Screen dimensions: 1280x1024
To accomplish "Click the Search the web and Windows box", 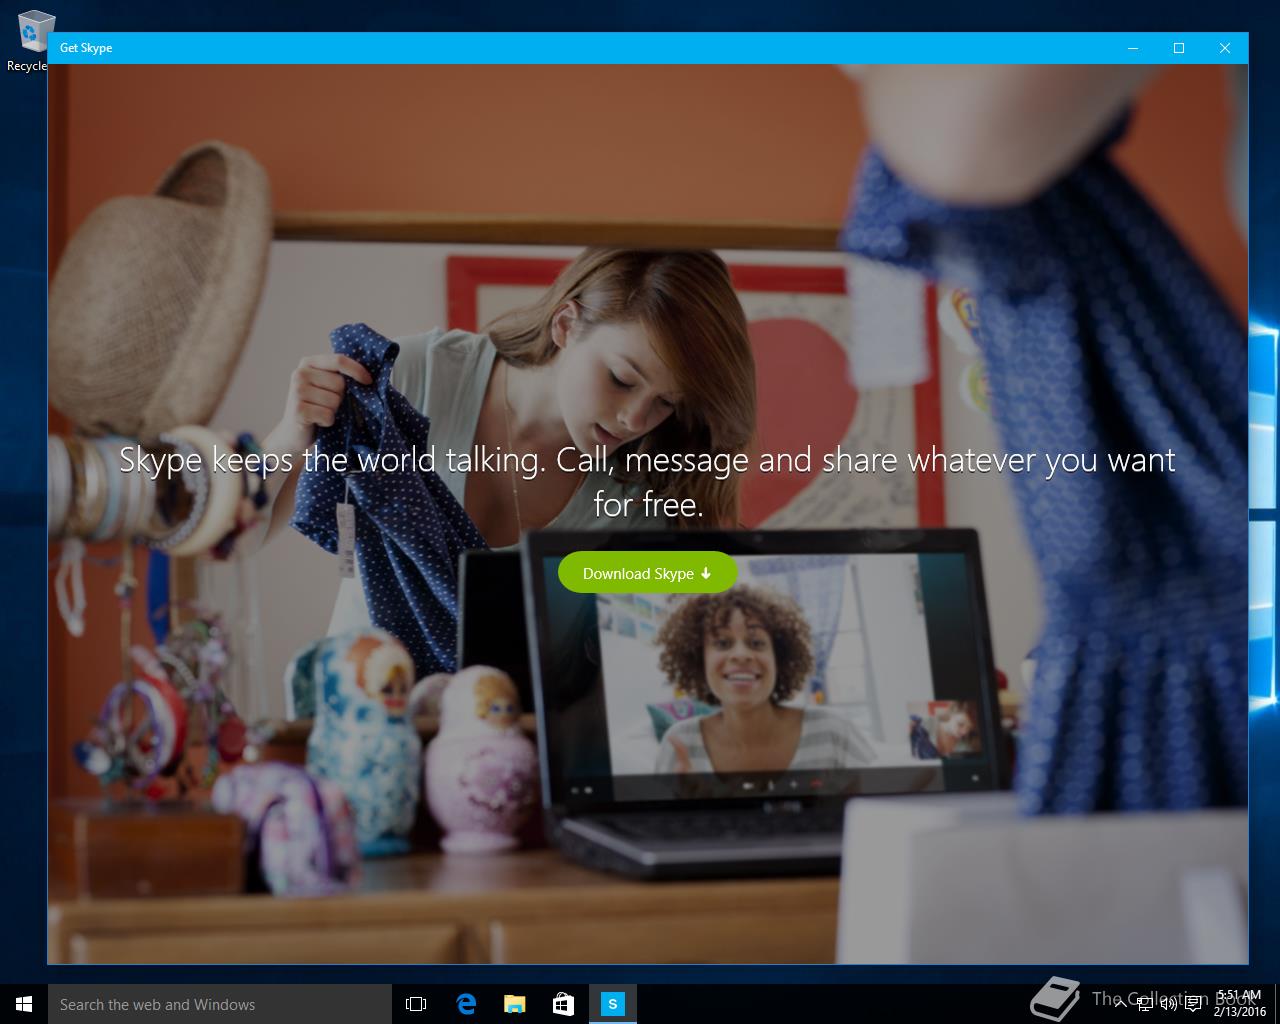I will [x=220, y=1004].
